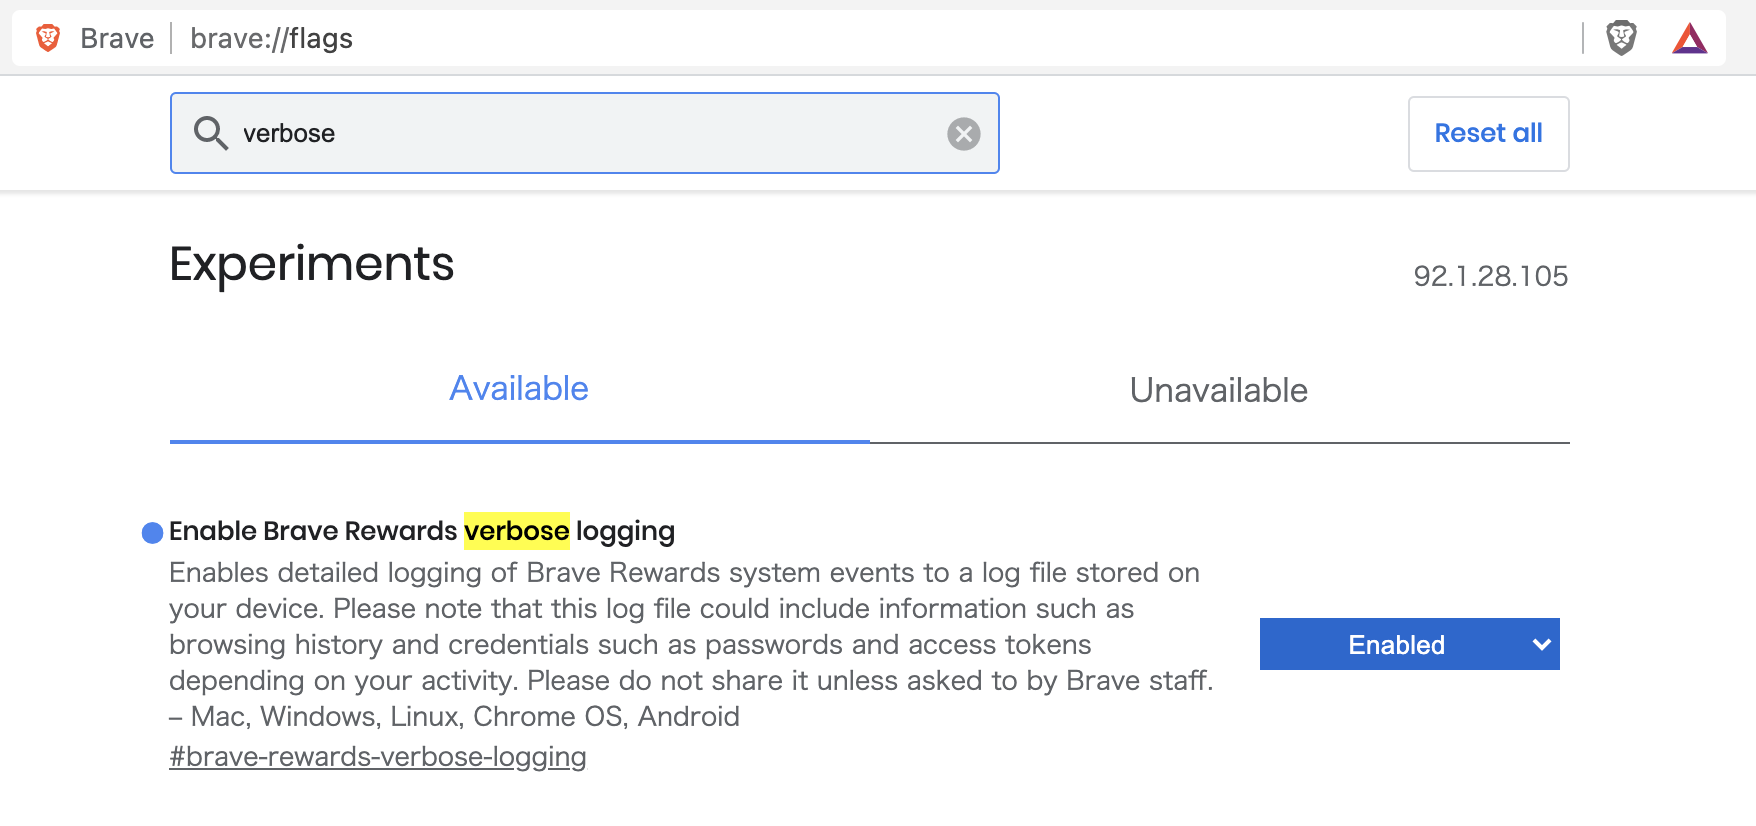The image size is (1756, 826).
Task: Switch to the Available tab
Action: point(519,390)
